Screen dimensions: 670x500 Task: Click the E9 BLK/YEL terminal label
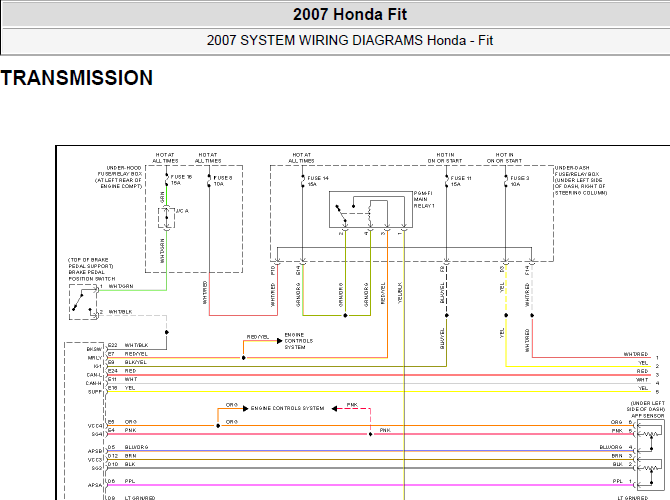pos(127,362)
